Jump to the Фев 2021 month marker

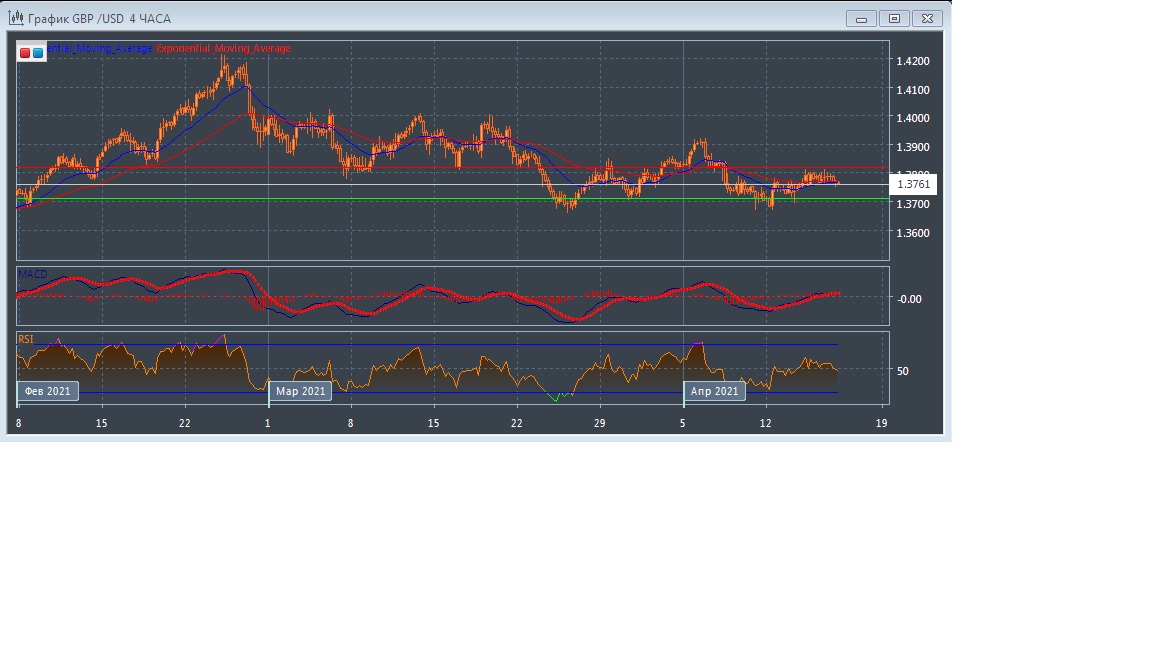[x=48, y=391]
